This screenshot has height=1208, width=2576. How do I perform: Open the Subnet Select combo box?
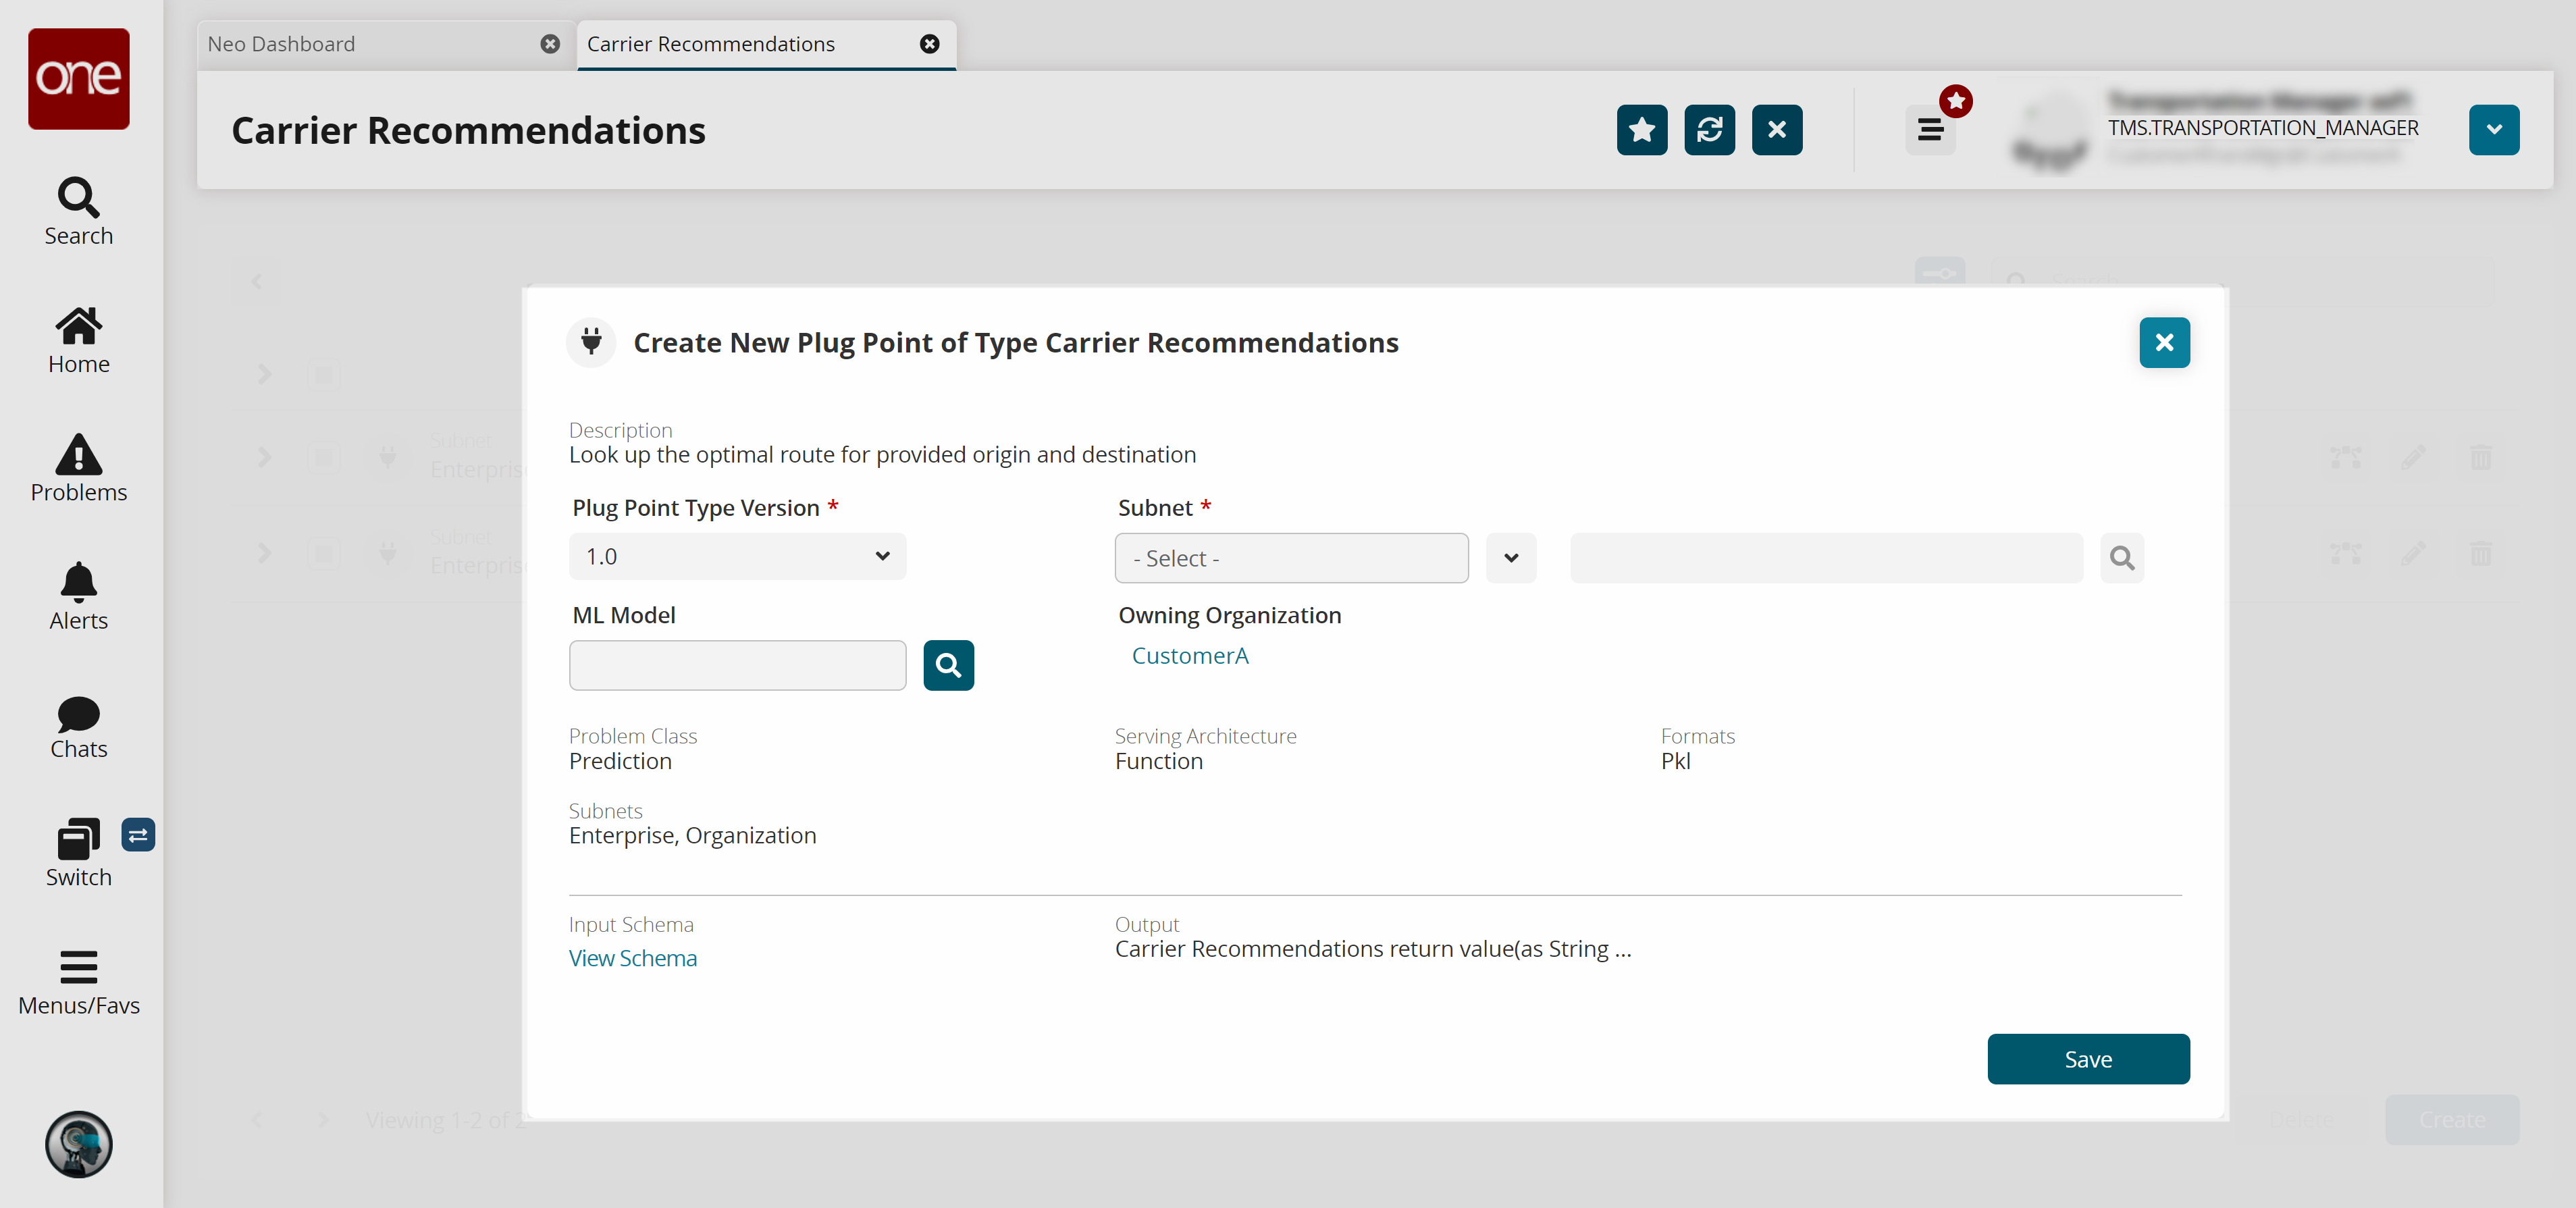coord(1290,558)
